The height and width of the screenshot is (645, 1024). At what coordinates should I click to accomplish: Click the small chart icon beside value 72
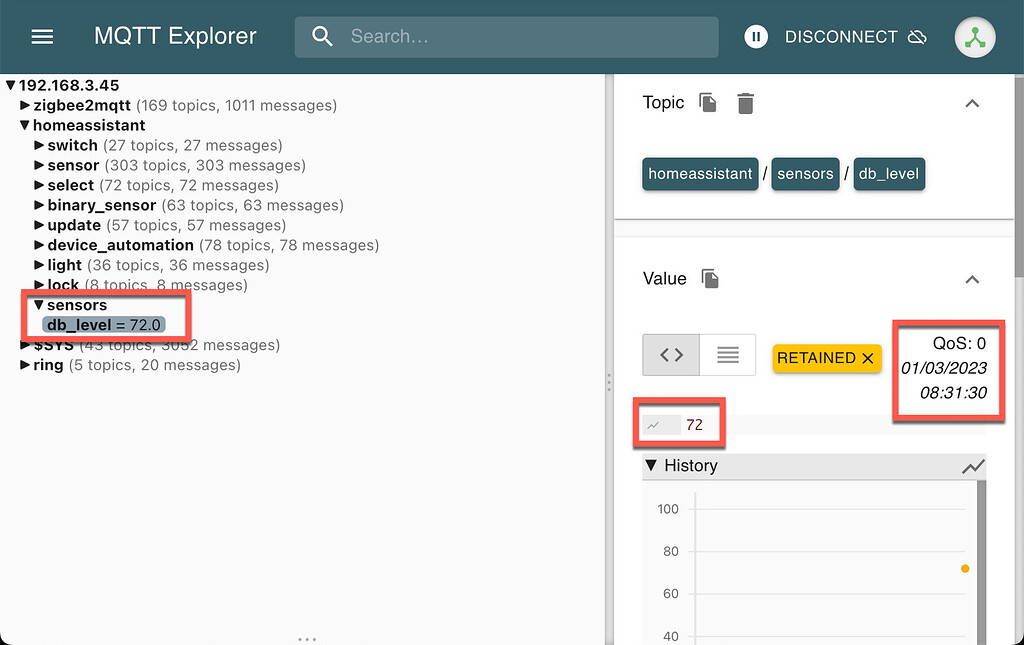653,425
